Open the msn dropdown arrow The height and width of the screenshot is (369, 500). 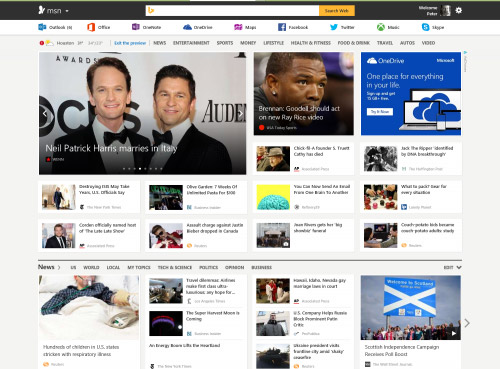click(x=67, y=11)
